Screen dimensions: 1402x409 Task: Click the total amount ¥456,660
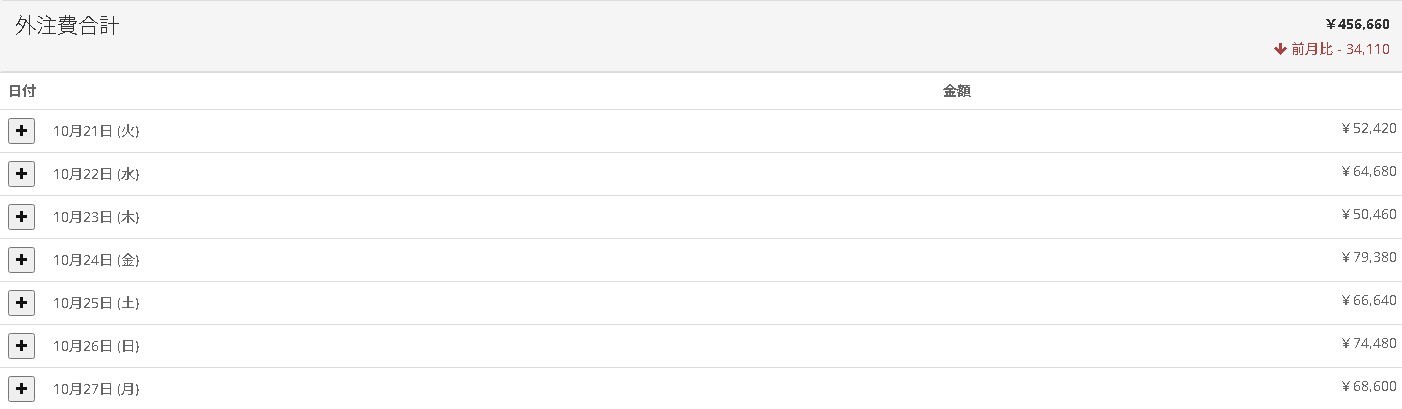1357,25
